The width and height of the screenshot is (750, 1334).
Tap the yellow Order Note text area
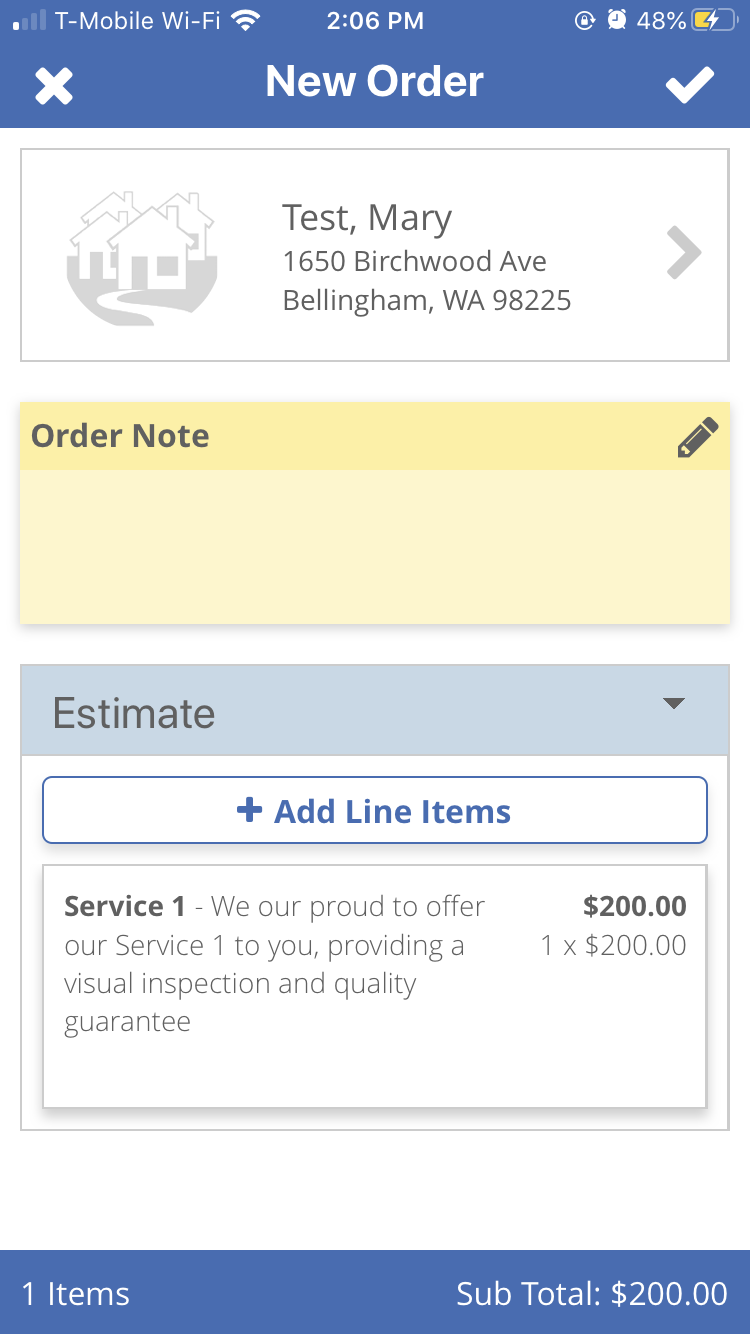click(x=374, y=546)
